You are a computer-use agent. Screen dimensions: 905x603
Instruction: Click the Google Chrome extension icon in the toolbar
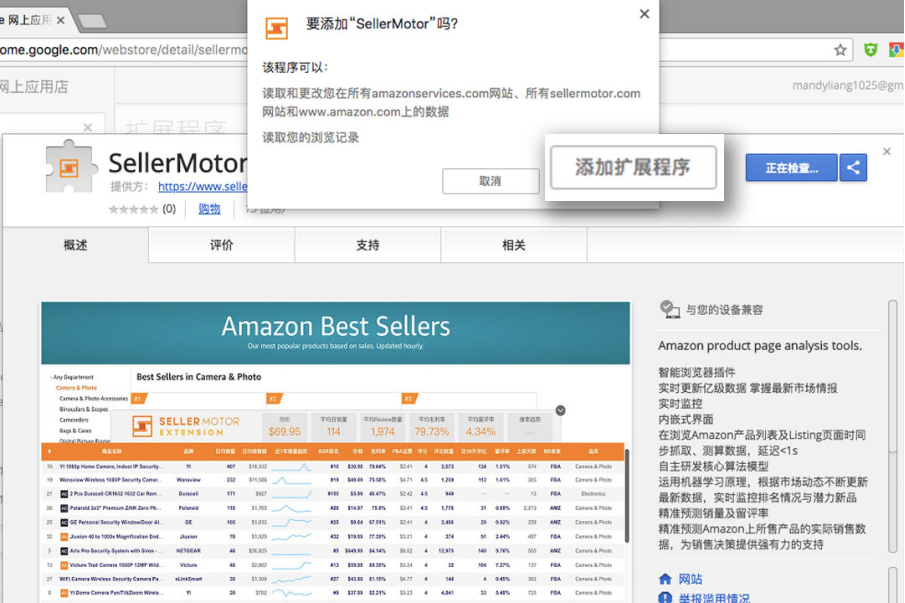(x=896, y=50)
